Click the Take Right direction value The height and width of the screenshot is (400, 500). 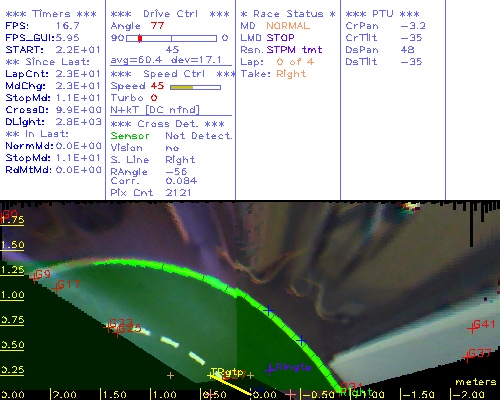291,74
